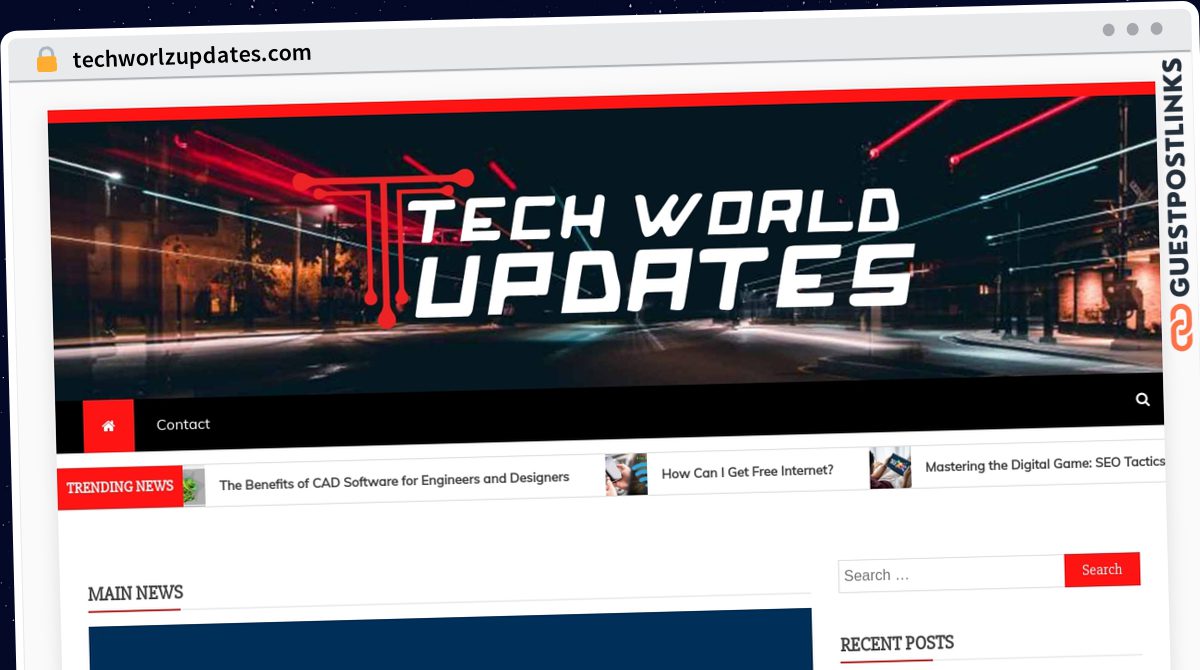Click the techworlzupdates.com address text
The width and height of the screenshot is (1200, 670).
[192, 56]
